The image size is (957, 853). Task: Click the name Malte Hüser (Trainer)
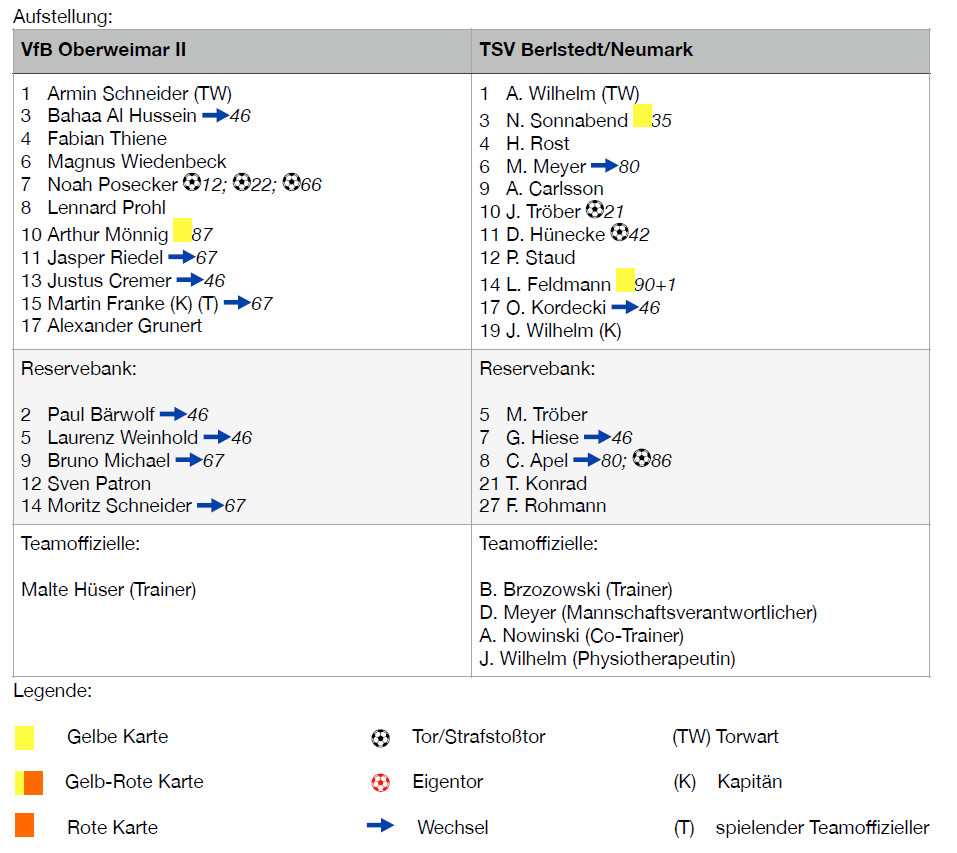coord(108,589)
